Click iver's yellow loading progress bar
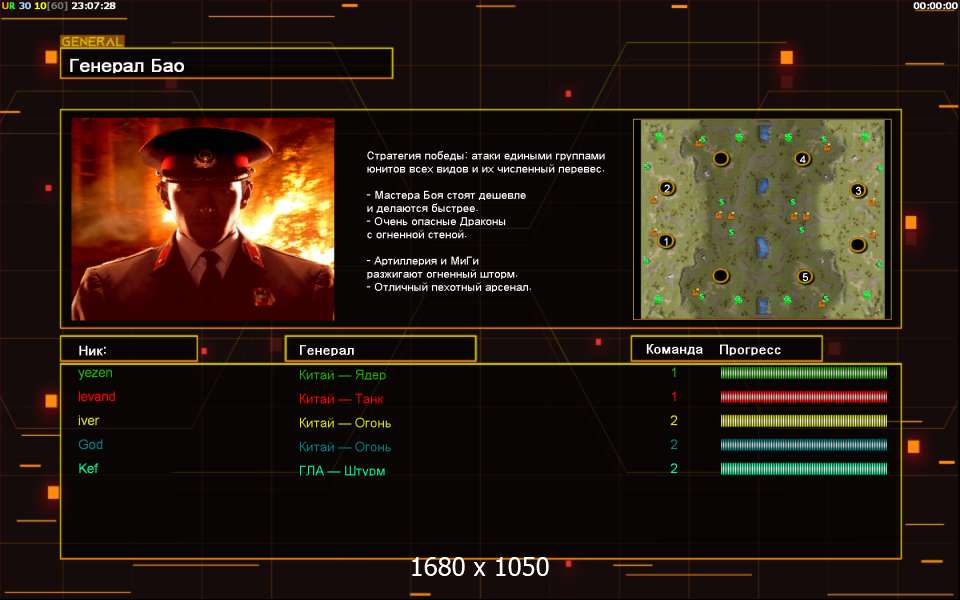This screenshot has width=960, height=600. (x=804, y=421)
